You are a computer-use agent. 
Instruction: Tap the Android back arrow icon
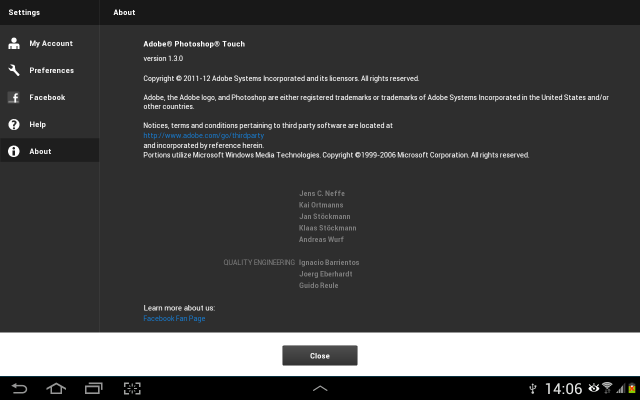point(19,388)
